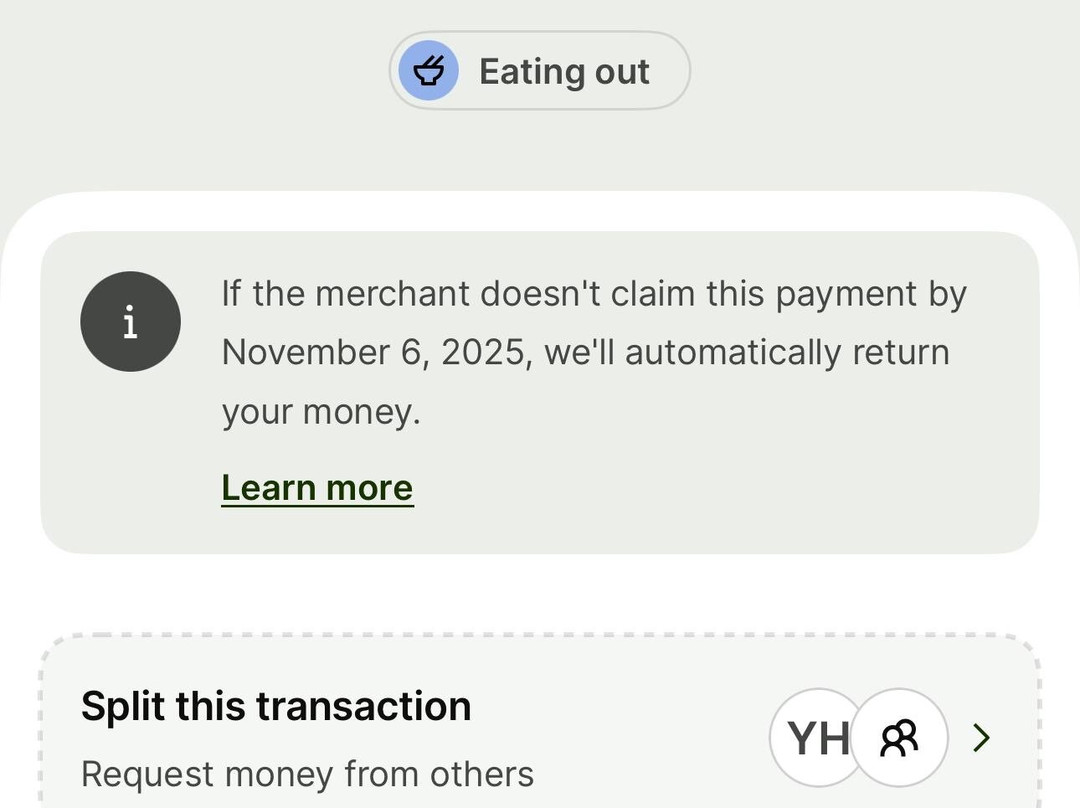This screenshot has width=1080, height=808.
Task: Click the "your money." line in the notice
Action: click(321, 412)
